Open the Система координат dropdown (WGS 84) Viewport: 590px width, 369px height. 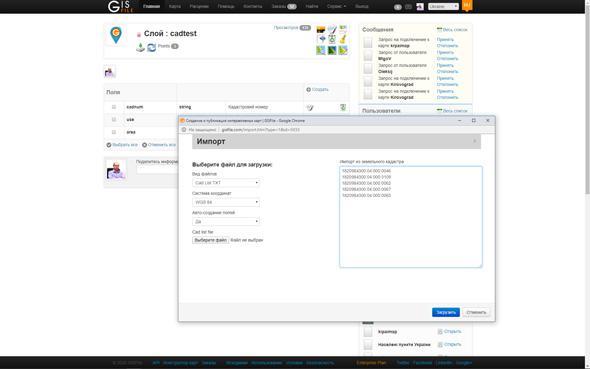click(x=226, y=202)
